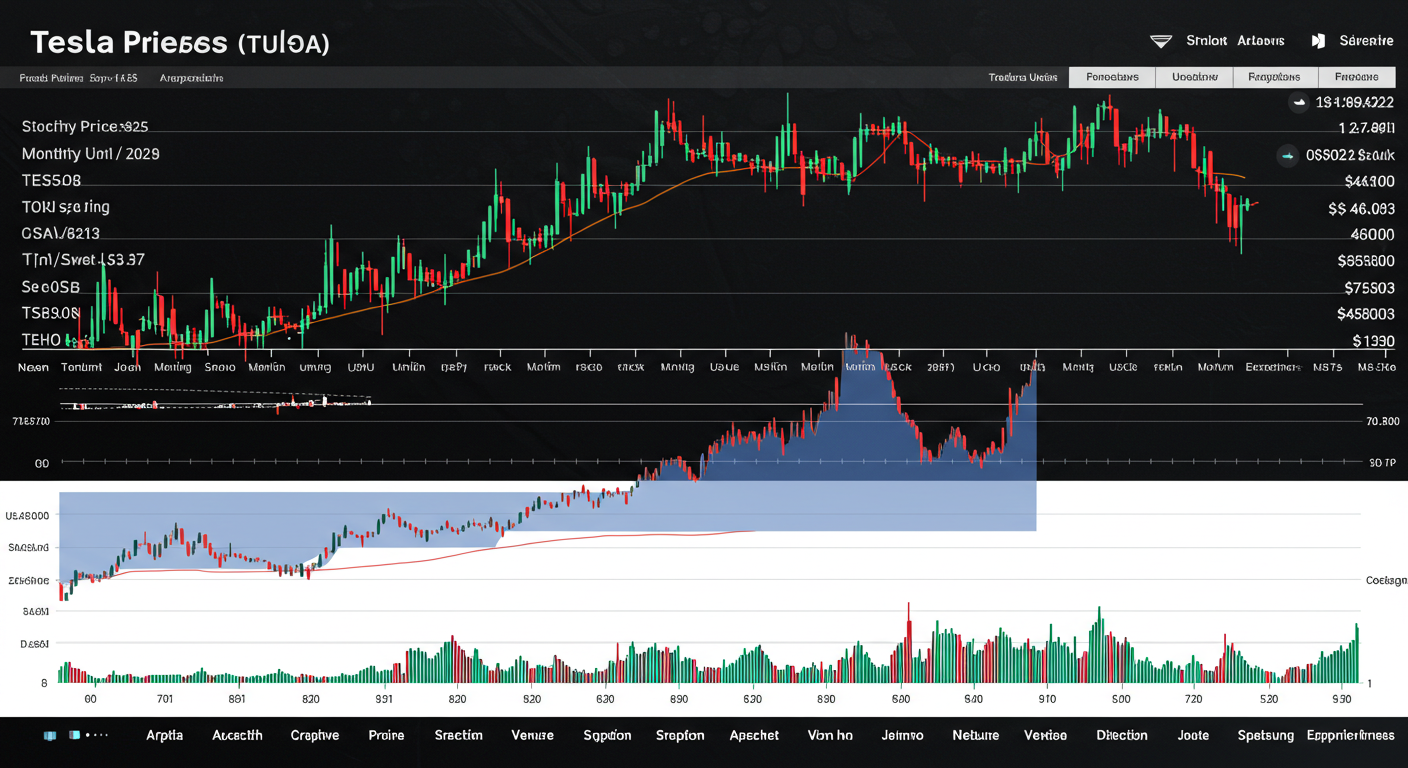This screenshot has height=768, width=1408.
Task: Open Spetsung in the bottom bar
Action: [x=1265, y=735]
